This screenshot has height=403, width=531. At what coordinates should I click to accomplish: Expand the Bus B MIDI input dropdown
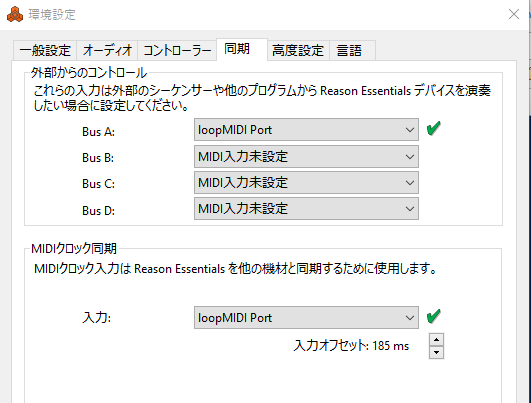point(306,156)
